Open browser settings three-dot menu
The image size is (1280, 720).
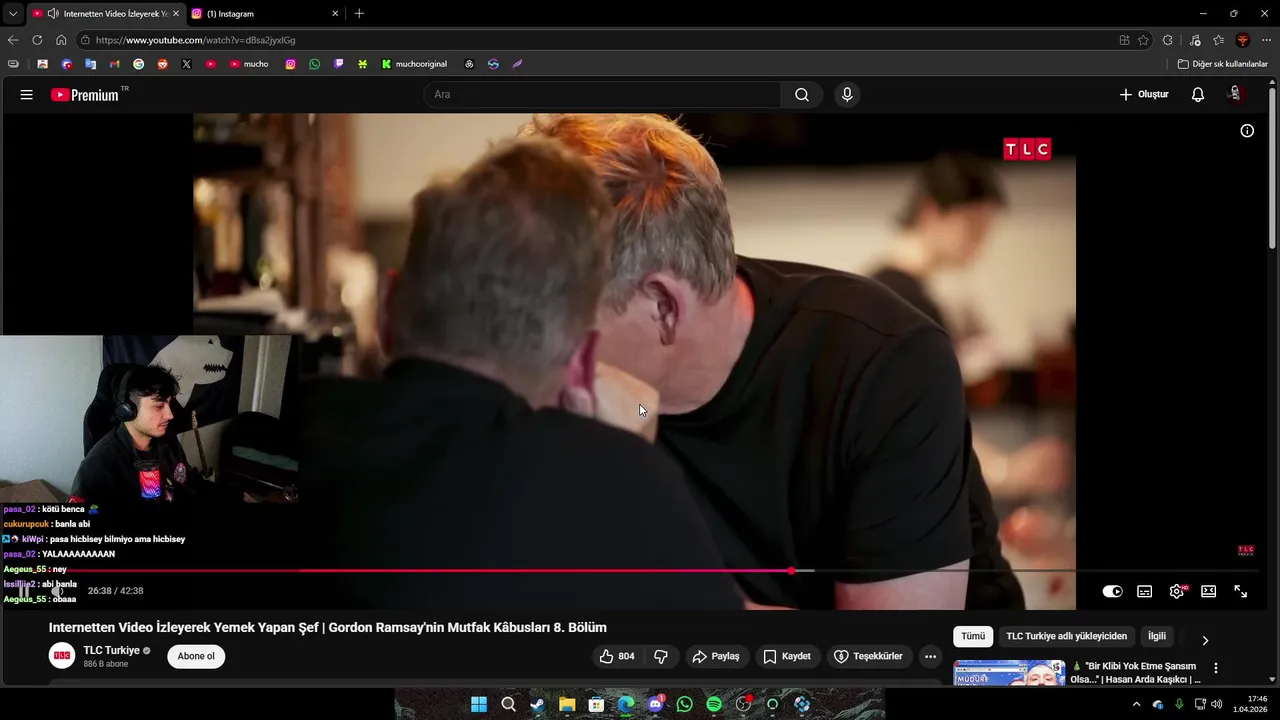click(1266, 40)
